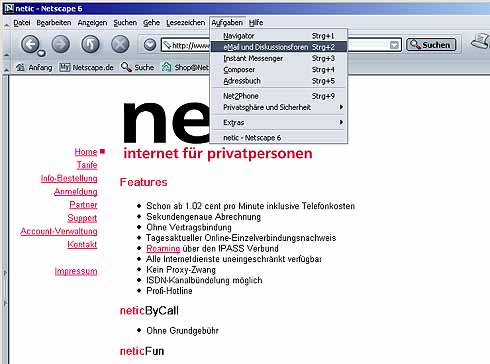
Task: Click 'ISDN-Kanalbündelung möglich' list item
Action: click(204, 280)
